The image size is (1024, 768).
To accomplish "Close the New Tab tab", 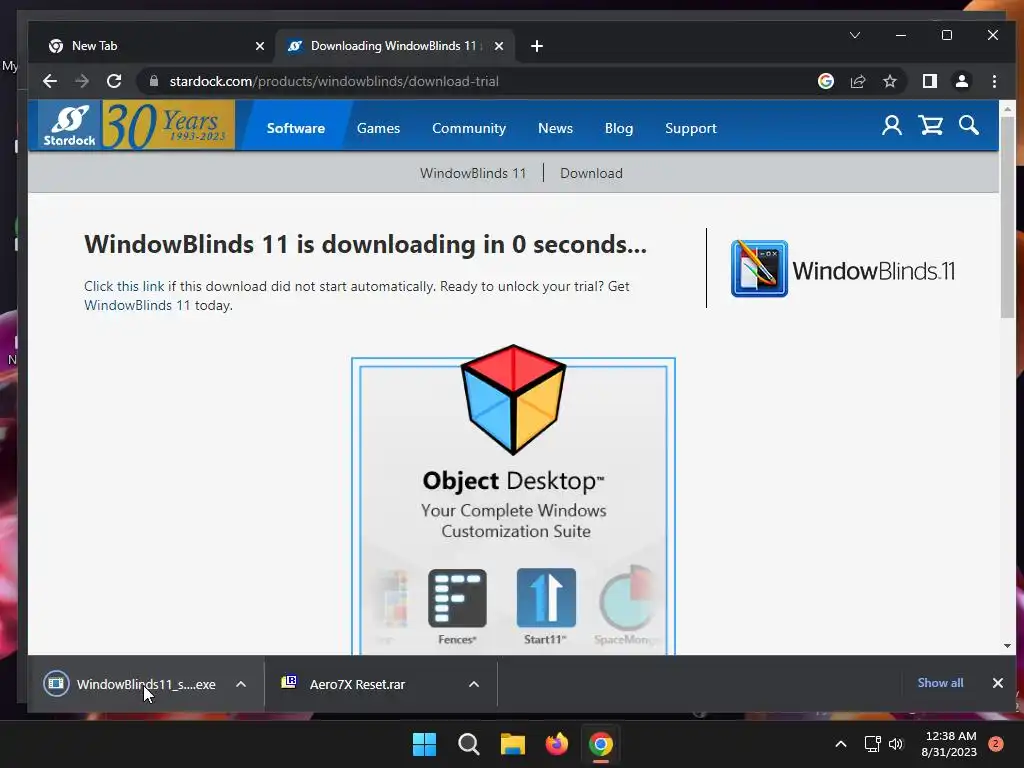I will point(260,46).
